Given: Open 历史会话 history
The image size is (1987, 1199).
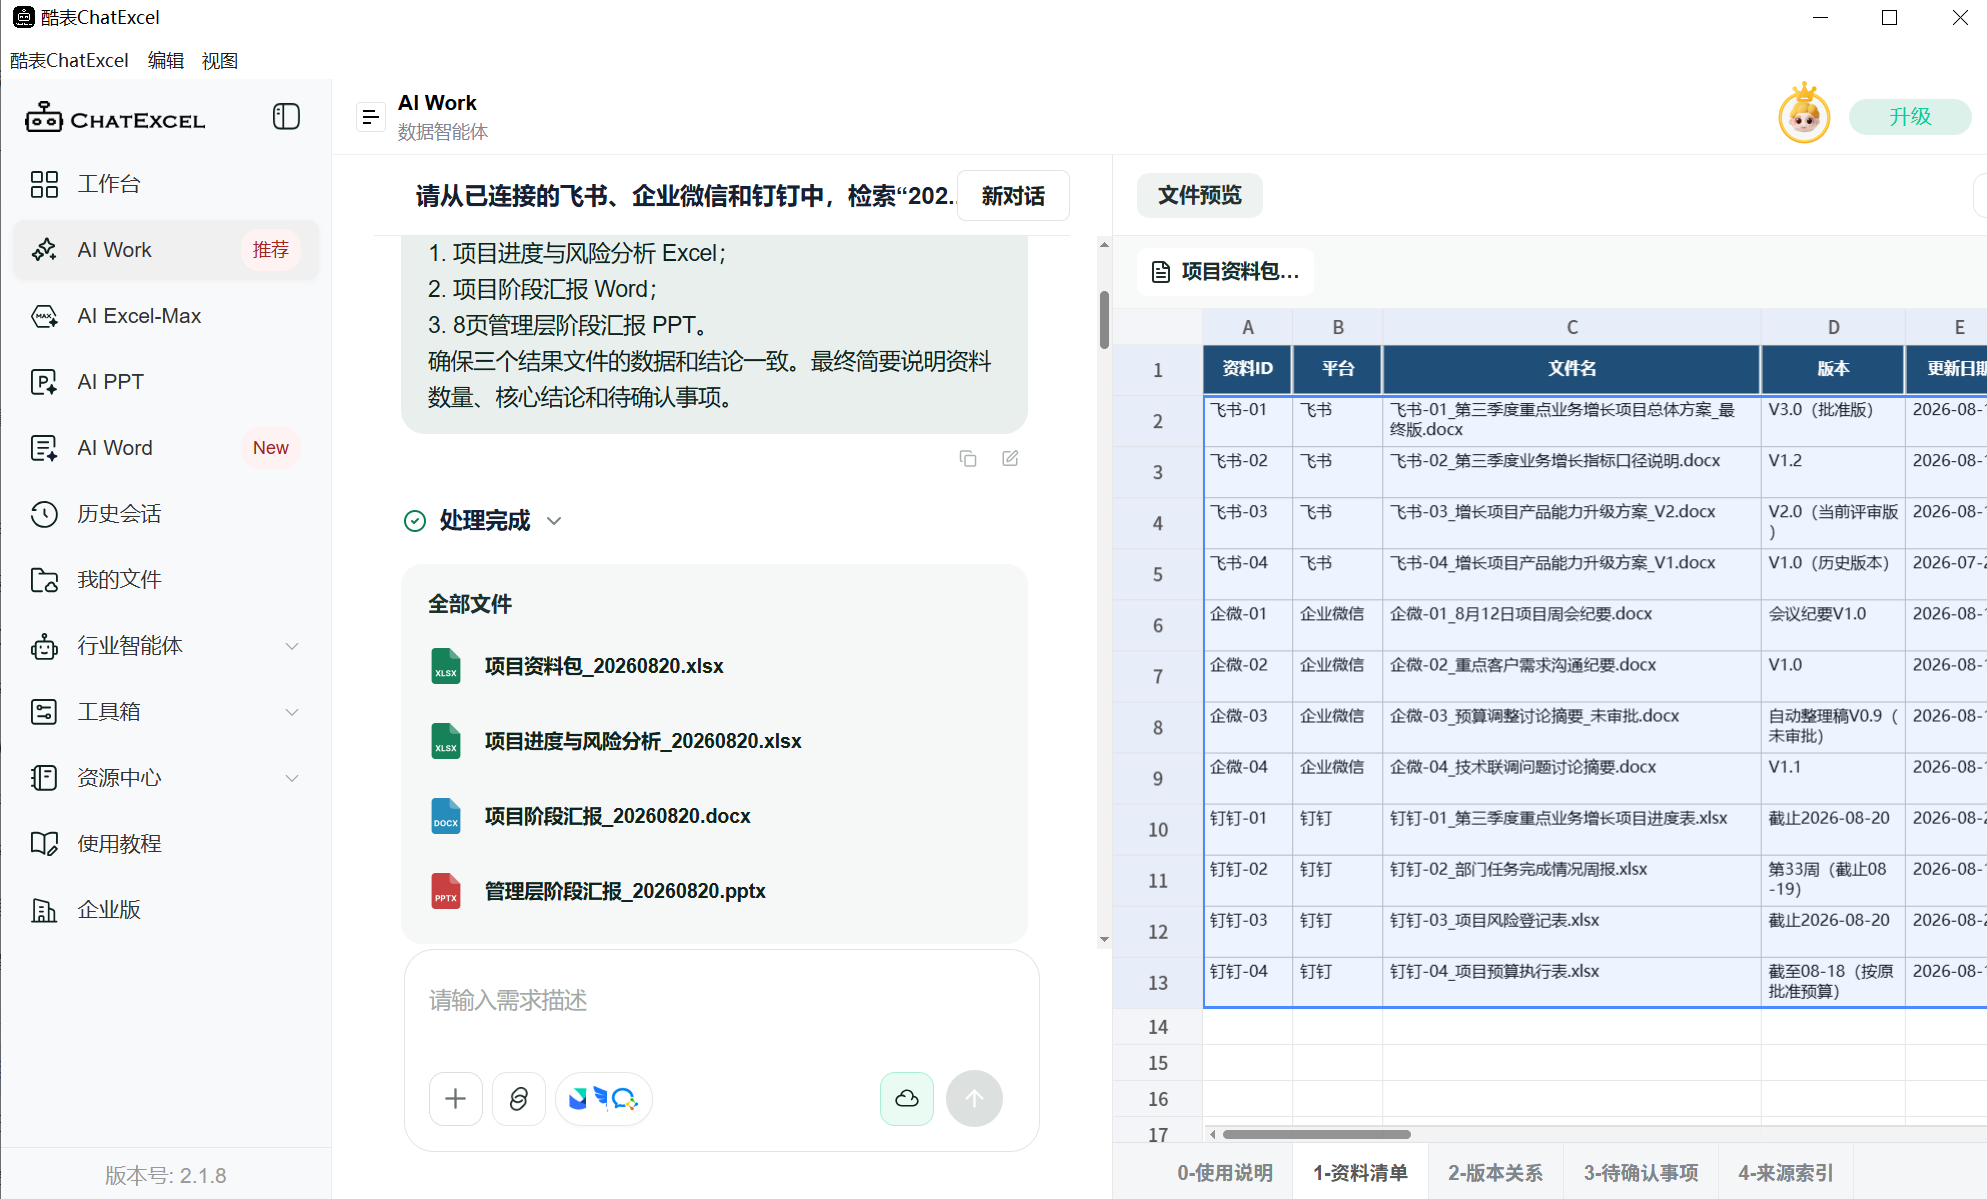Looking at the screenshot, I should [x=166, y=514].
